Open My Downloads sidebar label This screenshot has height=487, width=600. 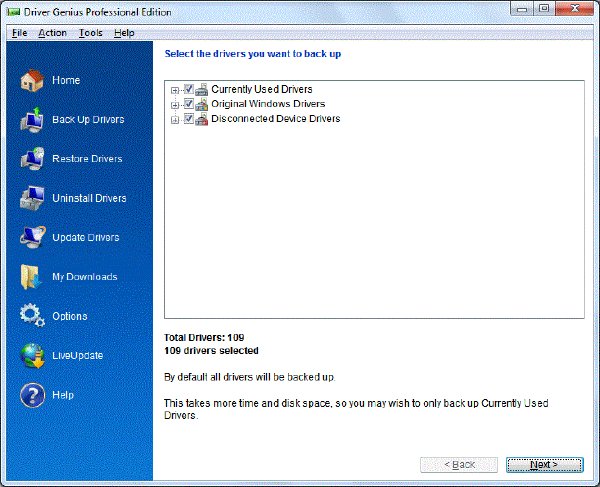85,277
